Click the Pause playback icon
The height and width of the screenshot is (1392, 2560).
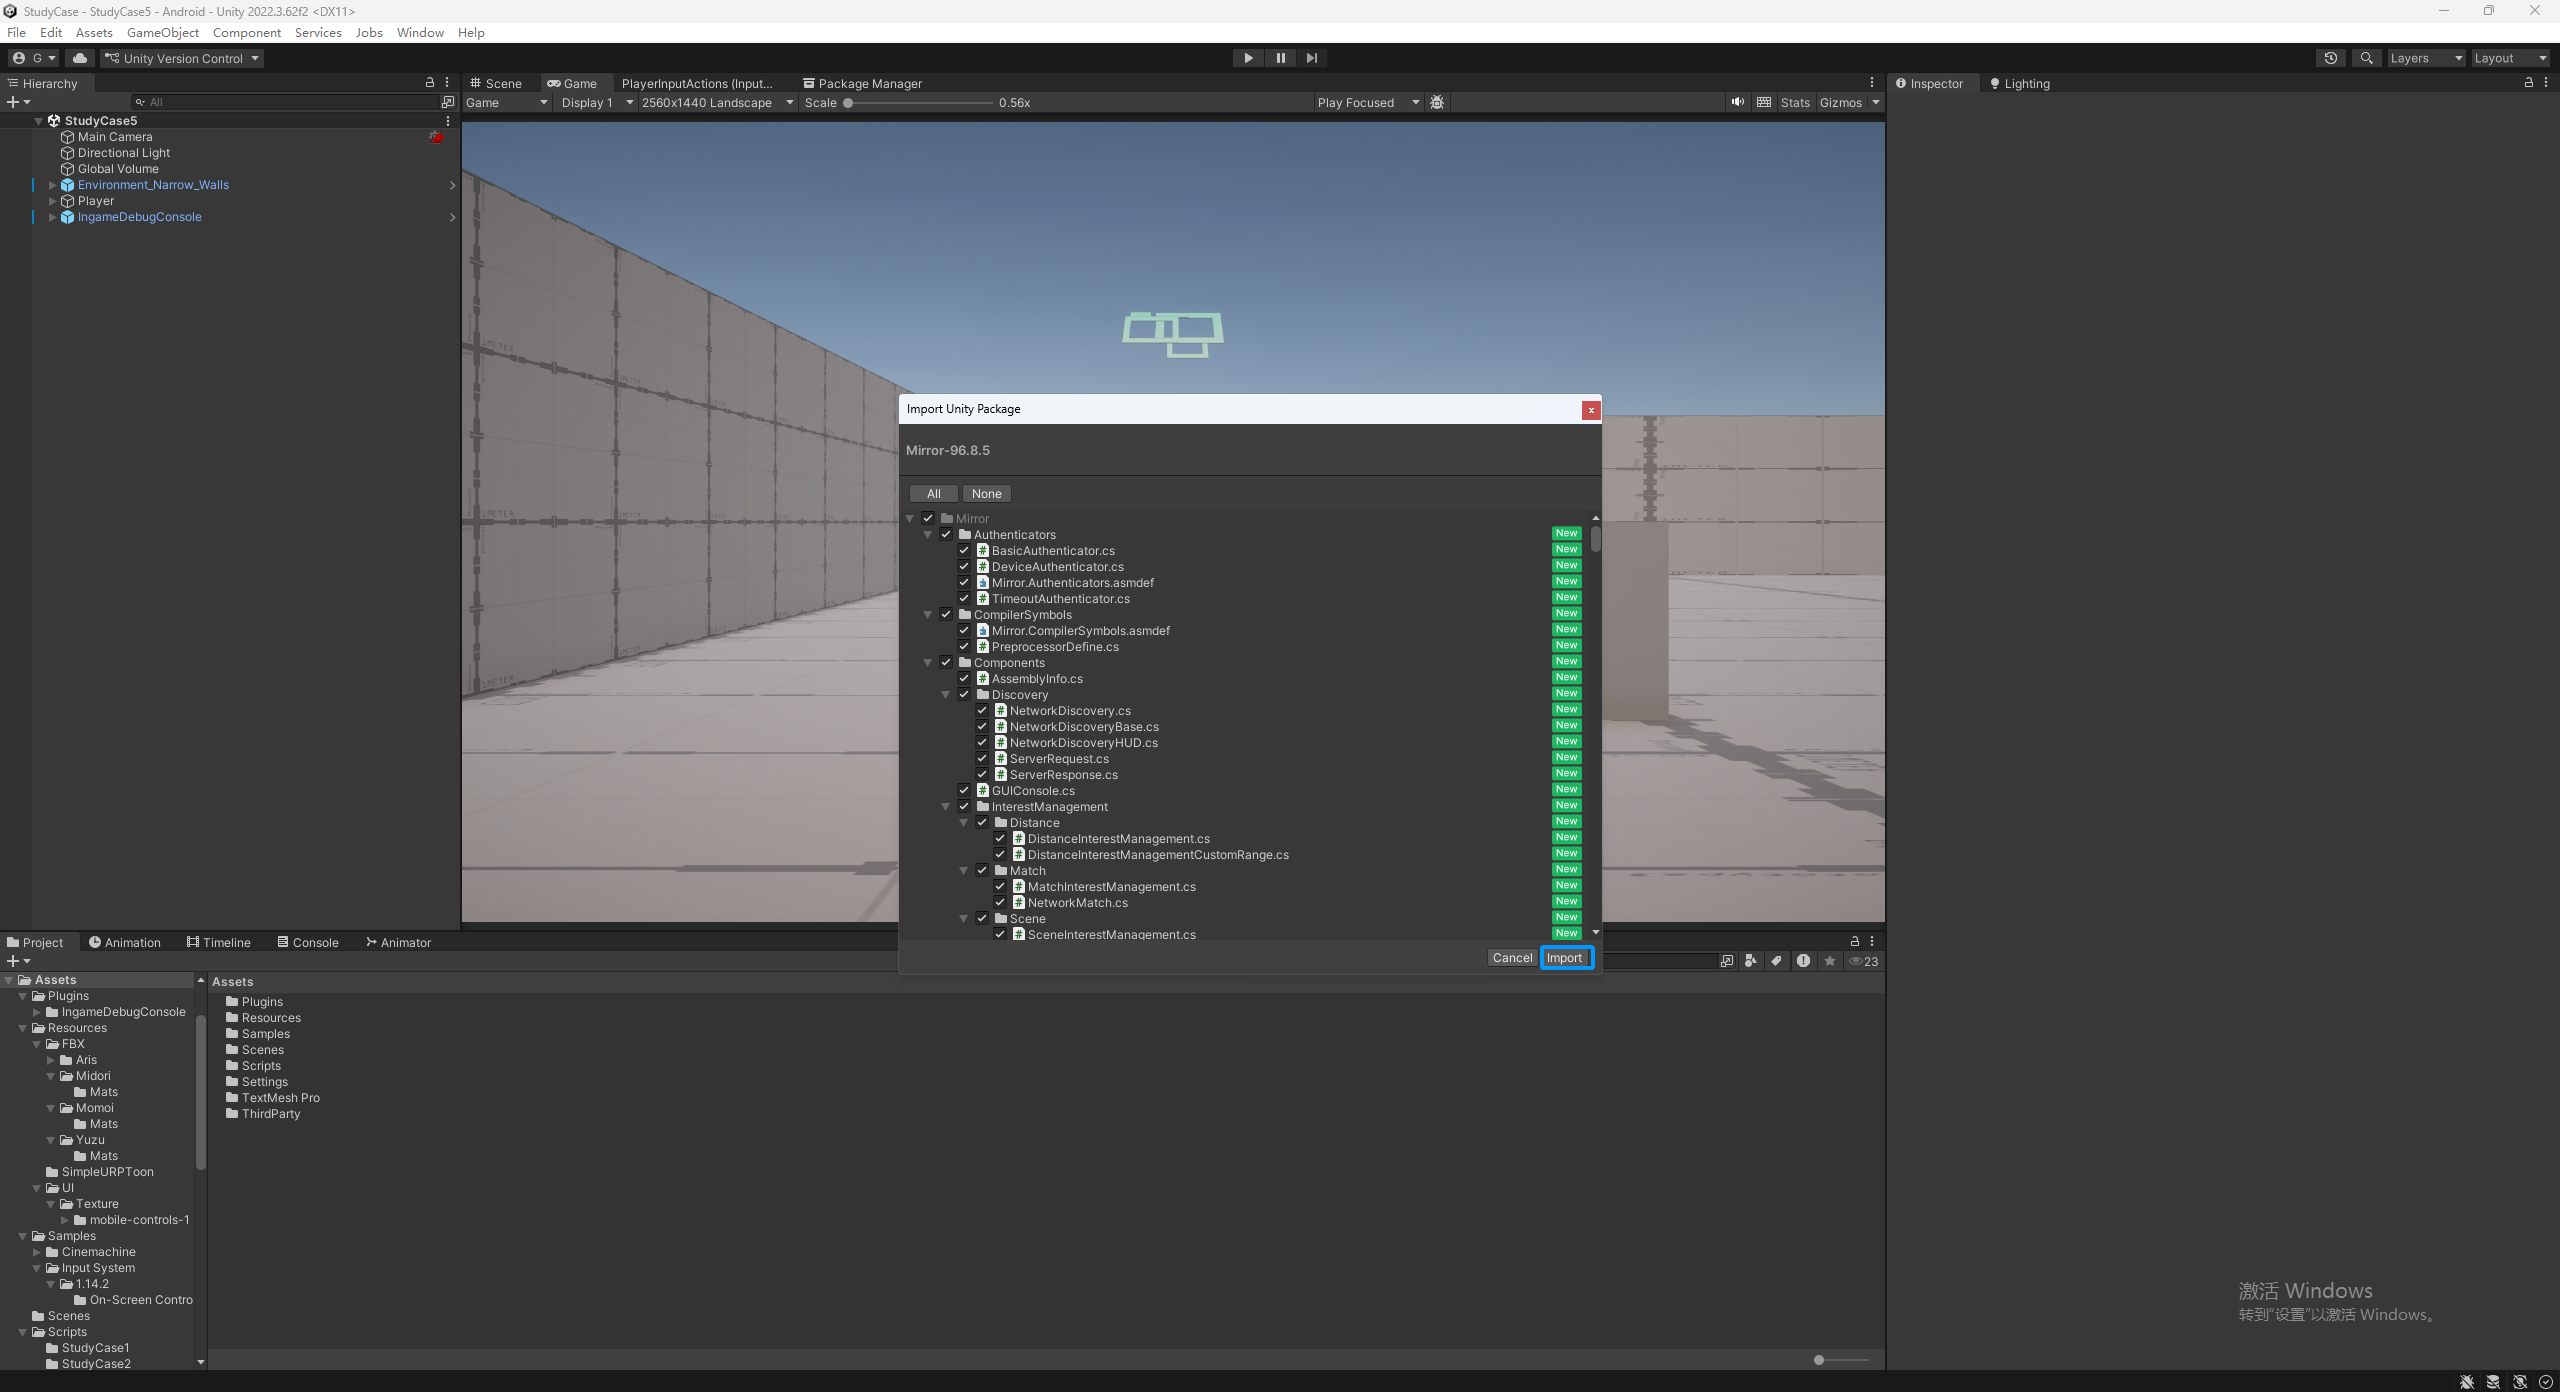click(x=1280, y=58)
